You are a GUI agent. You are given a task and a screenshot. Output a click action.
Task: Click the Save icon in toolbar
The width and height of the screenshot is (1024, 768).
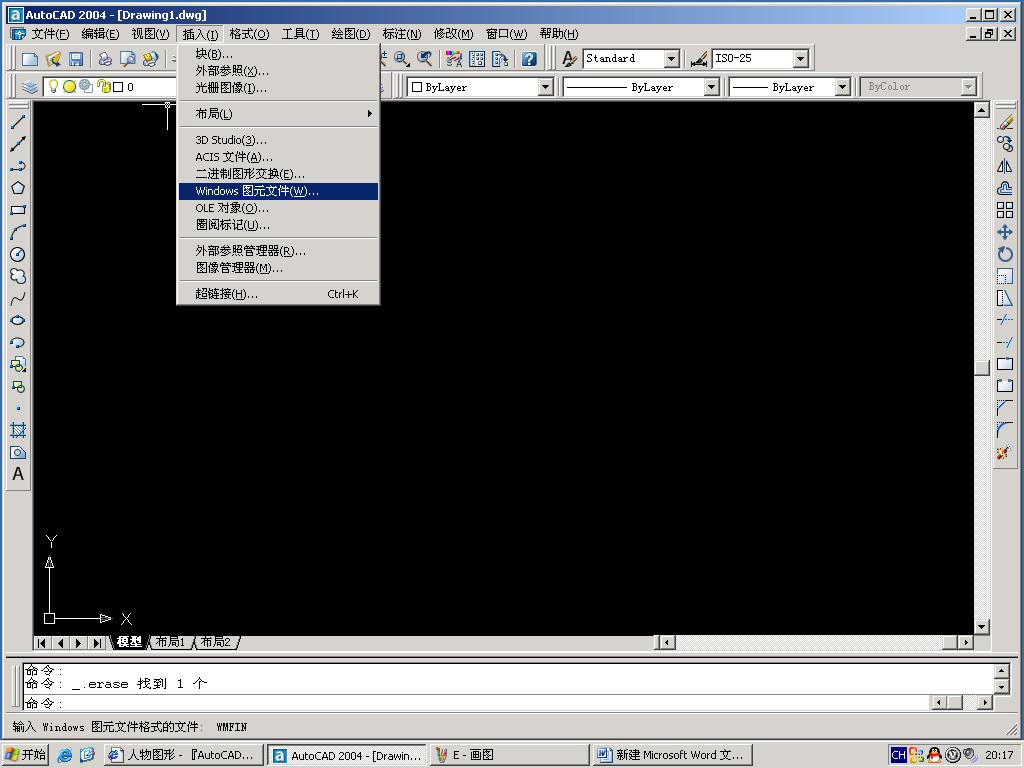coord(76,59)
